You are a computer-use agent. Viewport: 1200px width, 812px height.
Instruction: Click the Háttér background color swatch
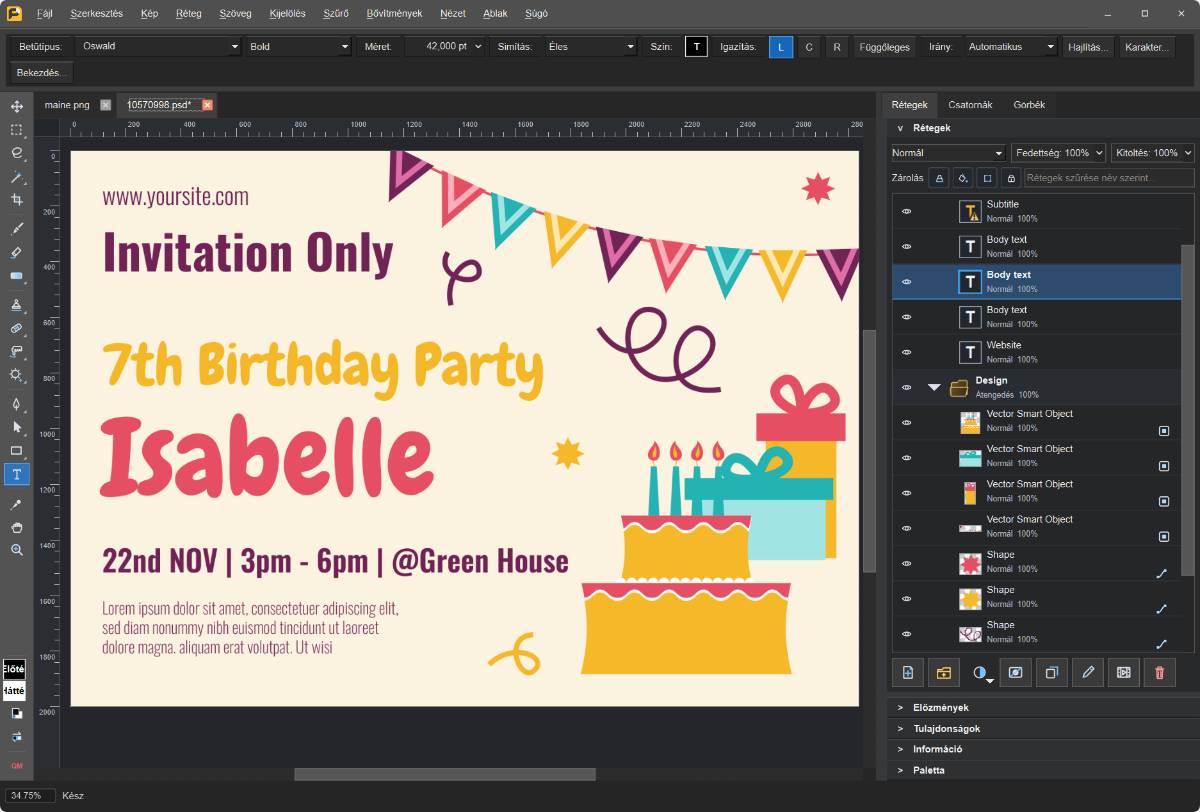click(14, 691)
